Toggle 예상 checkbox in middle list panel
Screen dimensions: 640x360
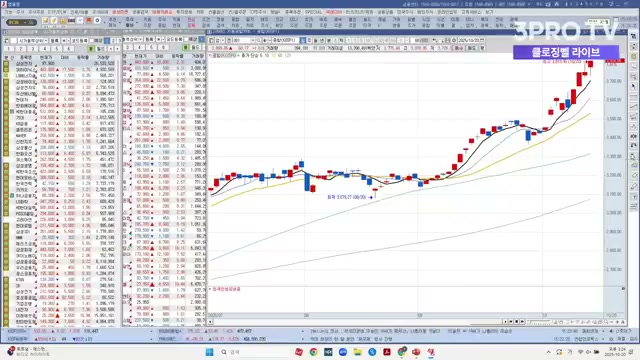pyautogui.click(x=186, y=40)
